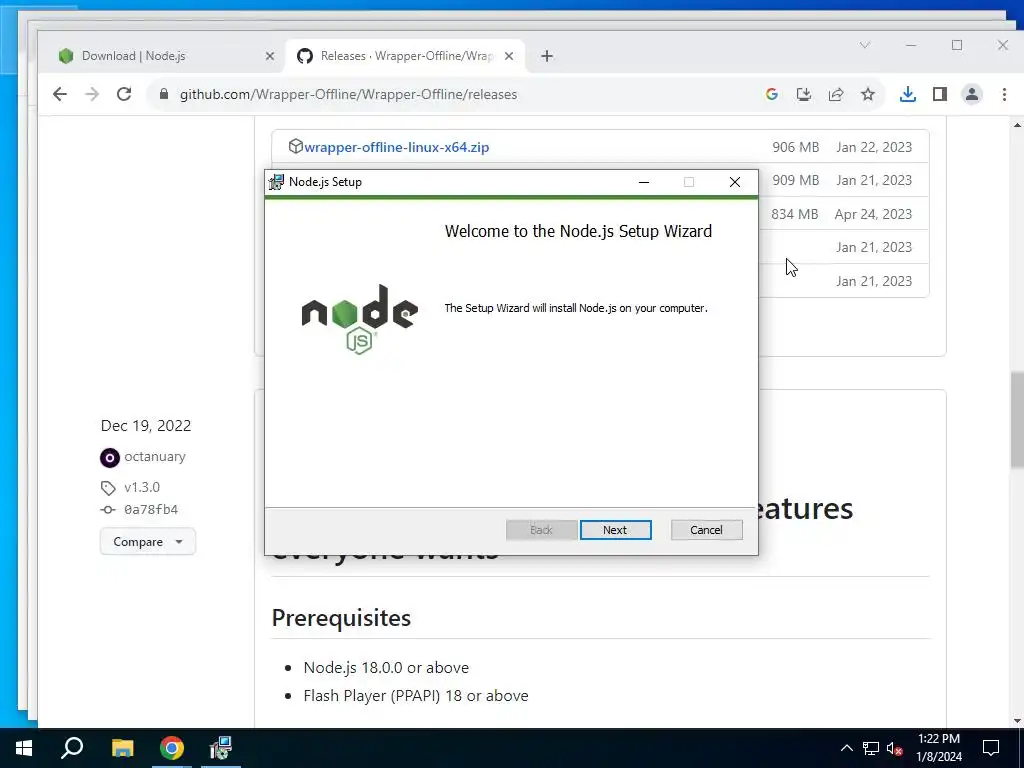Close the Releases Wrapper-Offline tab

click(509, 56)
